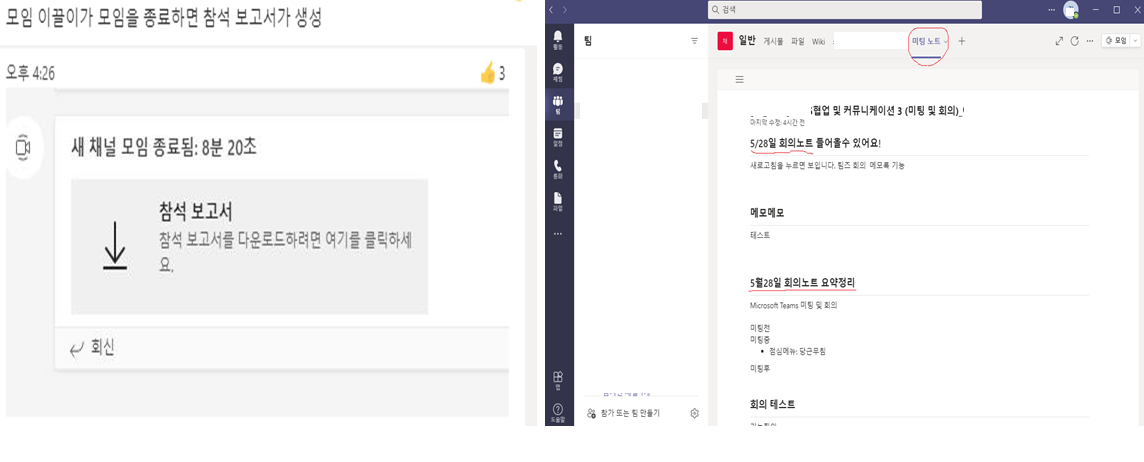1144x462 pixels.
Task: Switch to the 게시물 tab
Action: click(x=773, y=42)
